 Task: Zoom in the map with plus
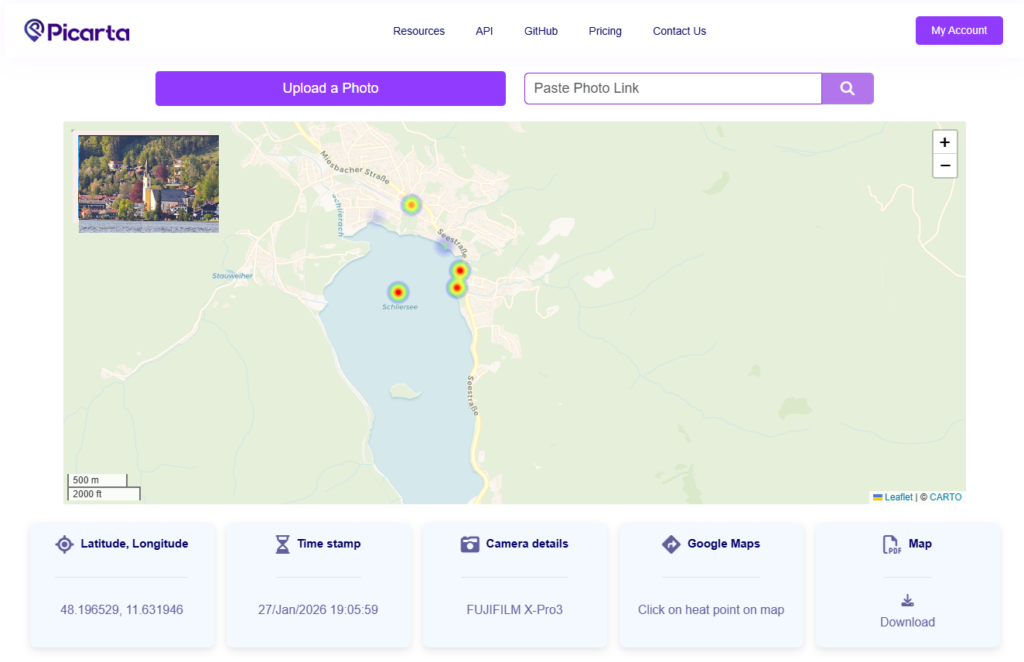tap(944, 142)
